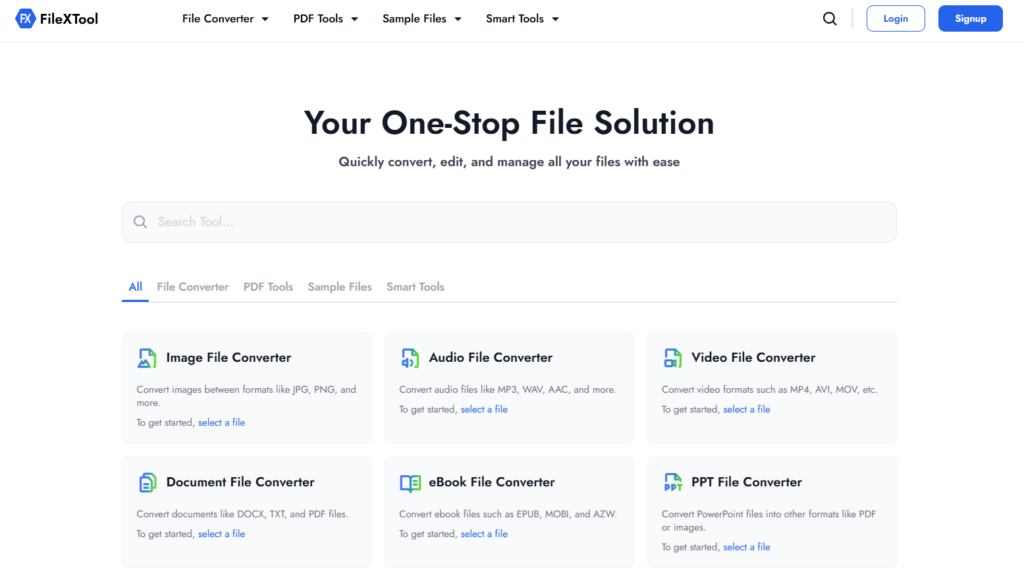This screenshot has width=1024, height=576.
Task: Select the Video File Converter icon
Action: (x=673, y=357)
